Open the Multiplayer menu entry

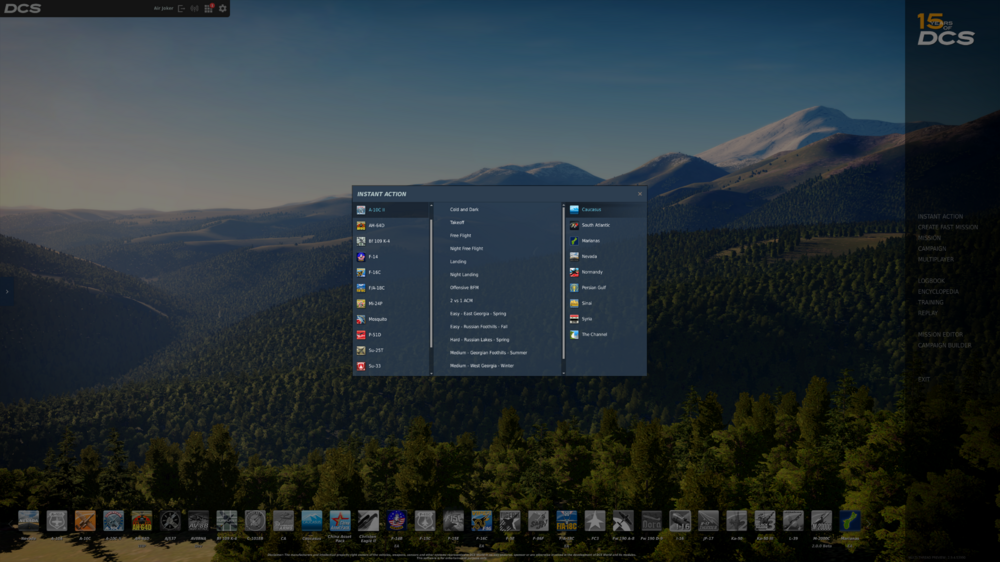point(936,260)
